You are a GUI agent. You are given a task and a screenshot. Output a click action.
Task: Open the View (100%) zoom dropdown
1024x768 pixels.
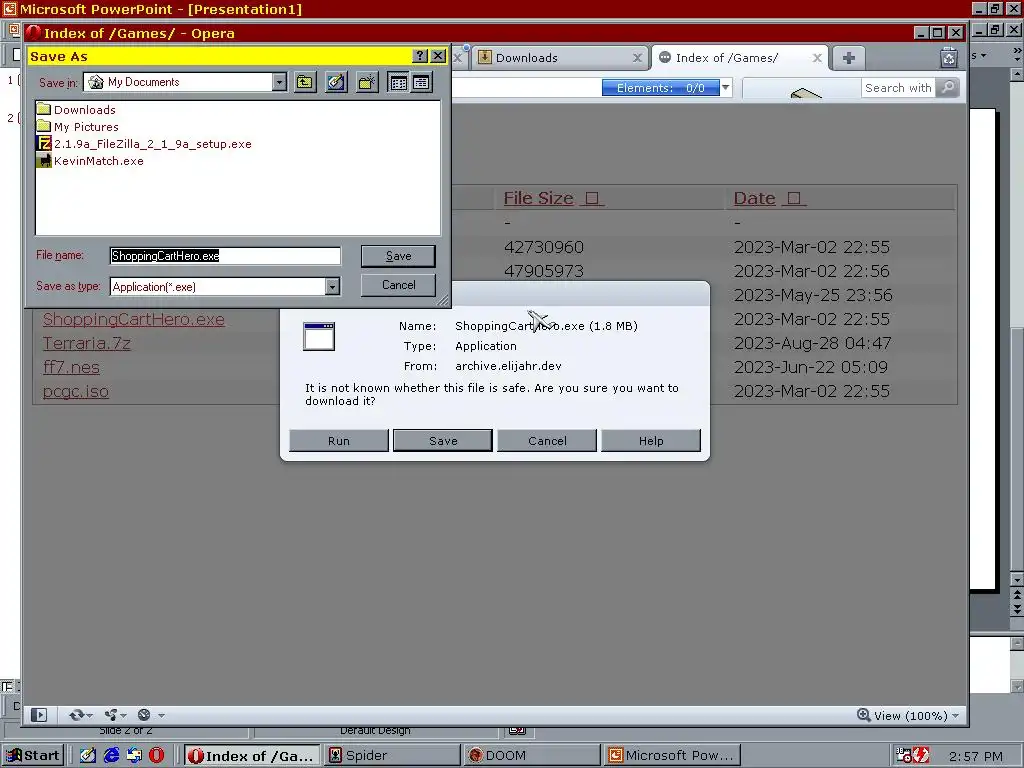pyautogui.click(x=917, y=716)
